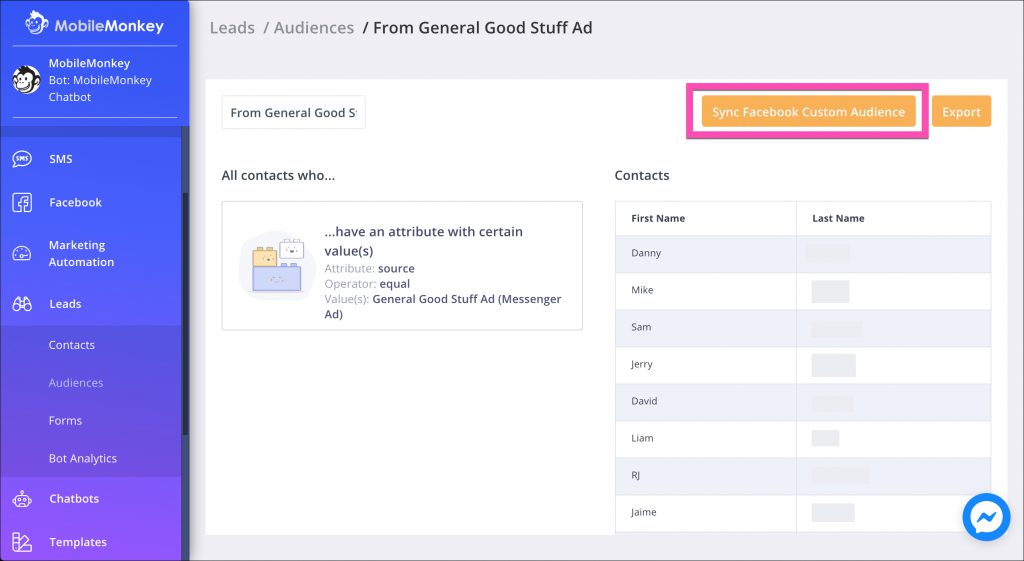Viewport: 1024px width, 561px height.
Task: Open the SMS speech bubble icon
Action: 22,159
